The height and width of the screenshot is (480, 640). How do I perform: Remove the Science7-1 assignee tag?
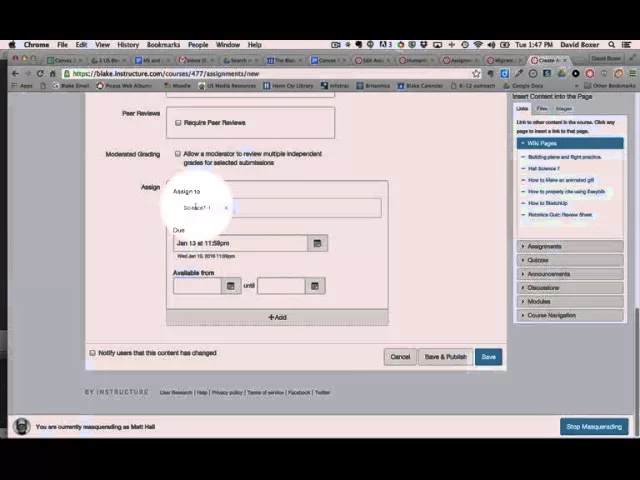coord(226,208)
